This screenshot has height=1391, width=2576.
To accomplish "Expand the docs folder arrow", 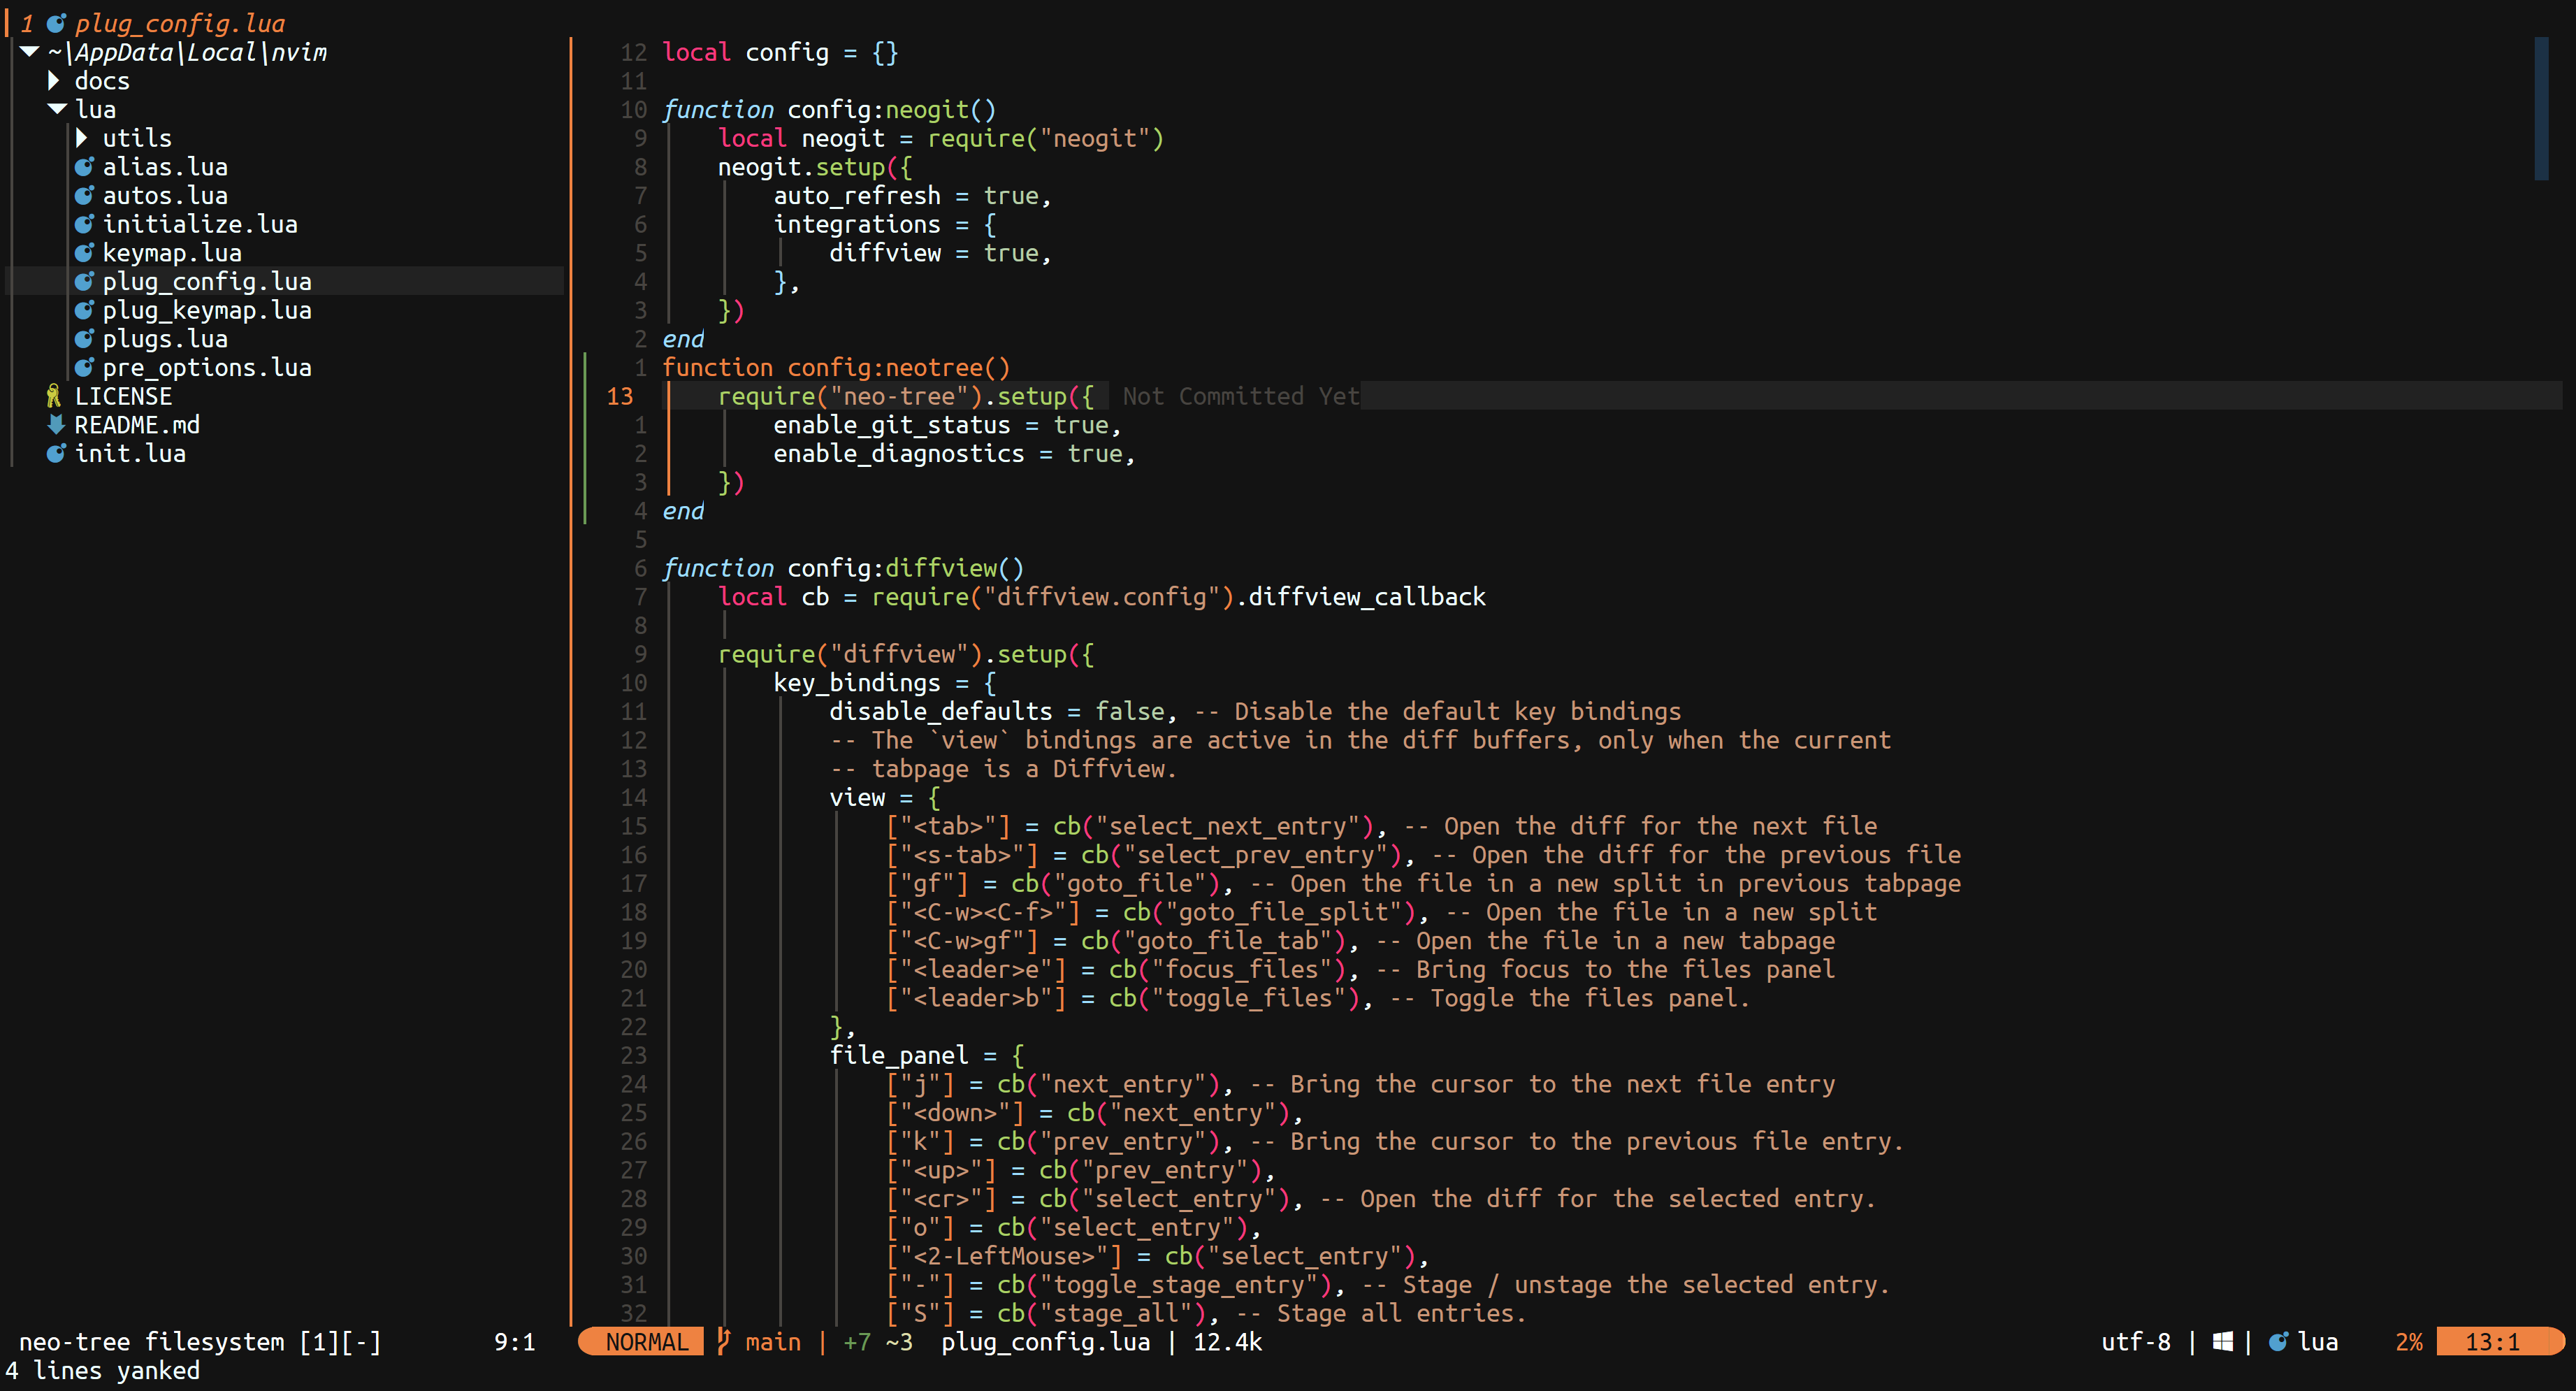I will pyautogui.click(x=54, y=81).
